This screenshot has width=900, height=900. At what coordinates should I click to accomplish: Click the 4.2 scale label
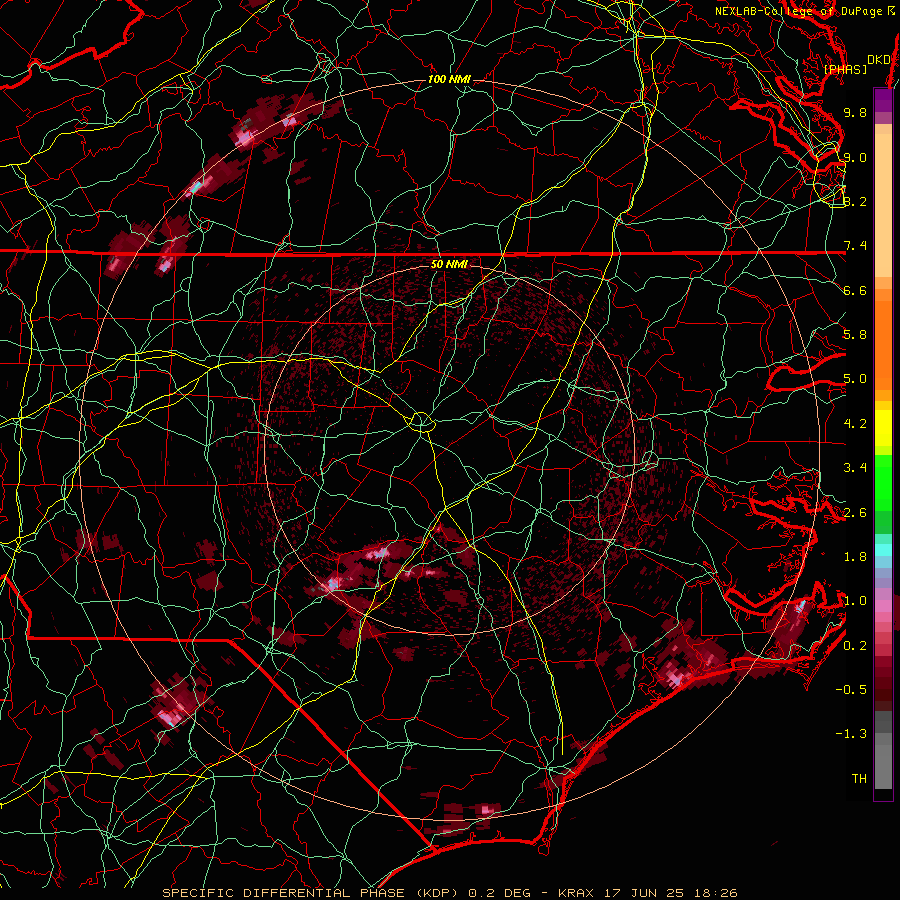[855, 424]
